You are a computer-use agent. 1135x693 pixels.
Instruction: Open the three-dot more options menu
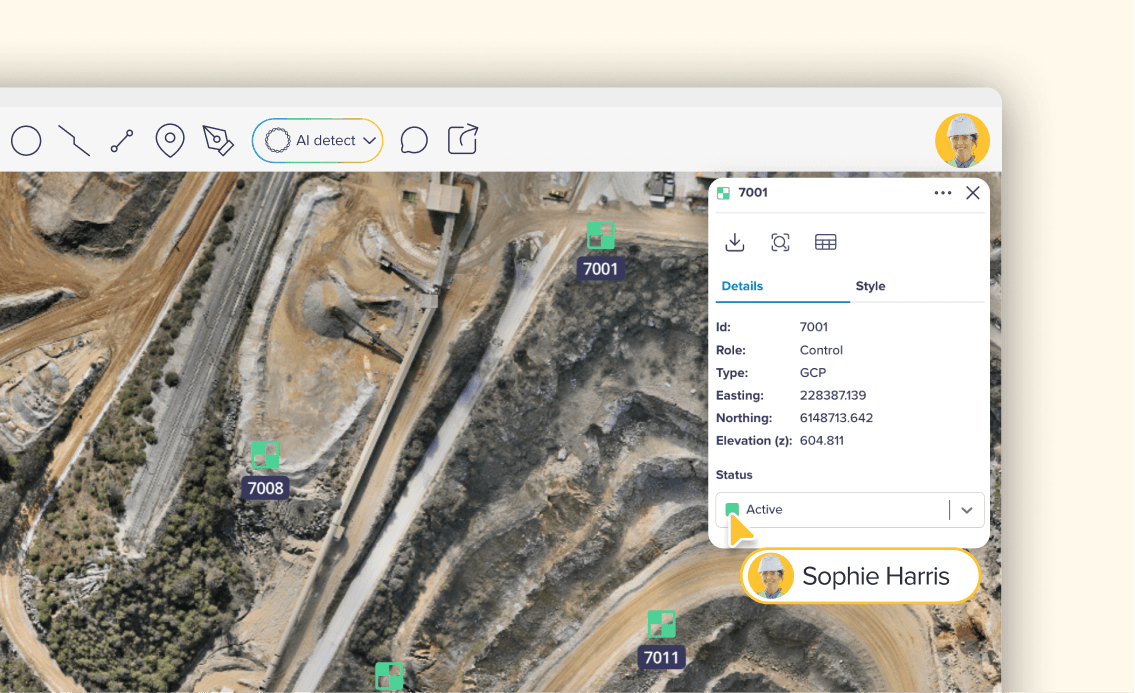point(942,193)
